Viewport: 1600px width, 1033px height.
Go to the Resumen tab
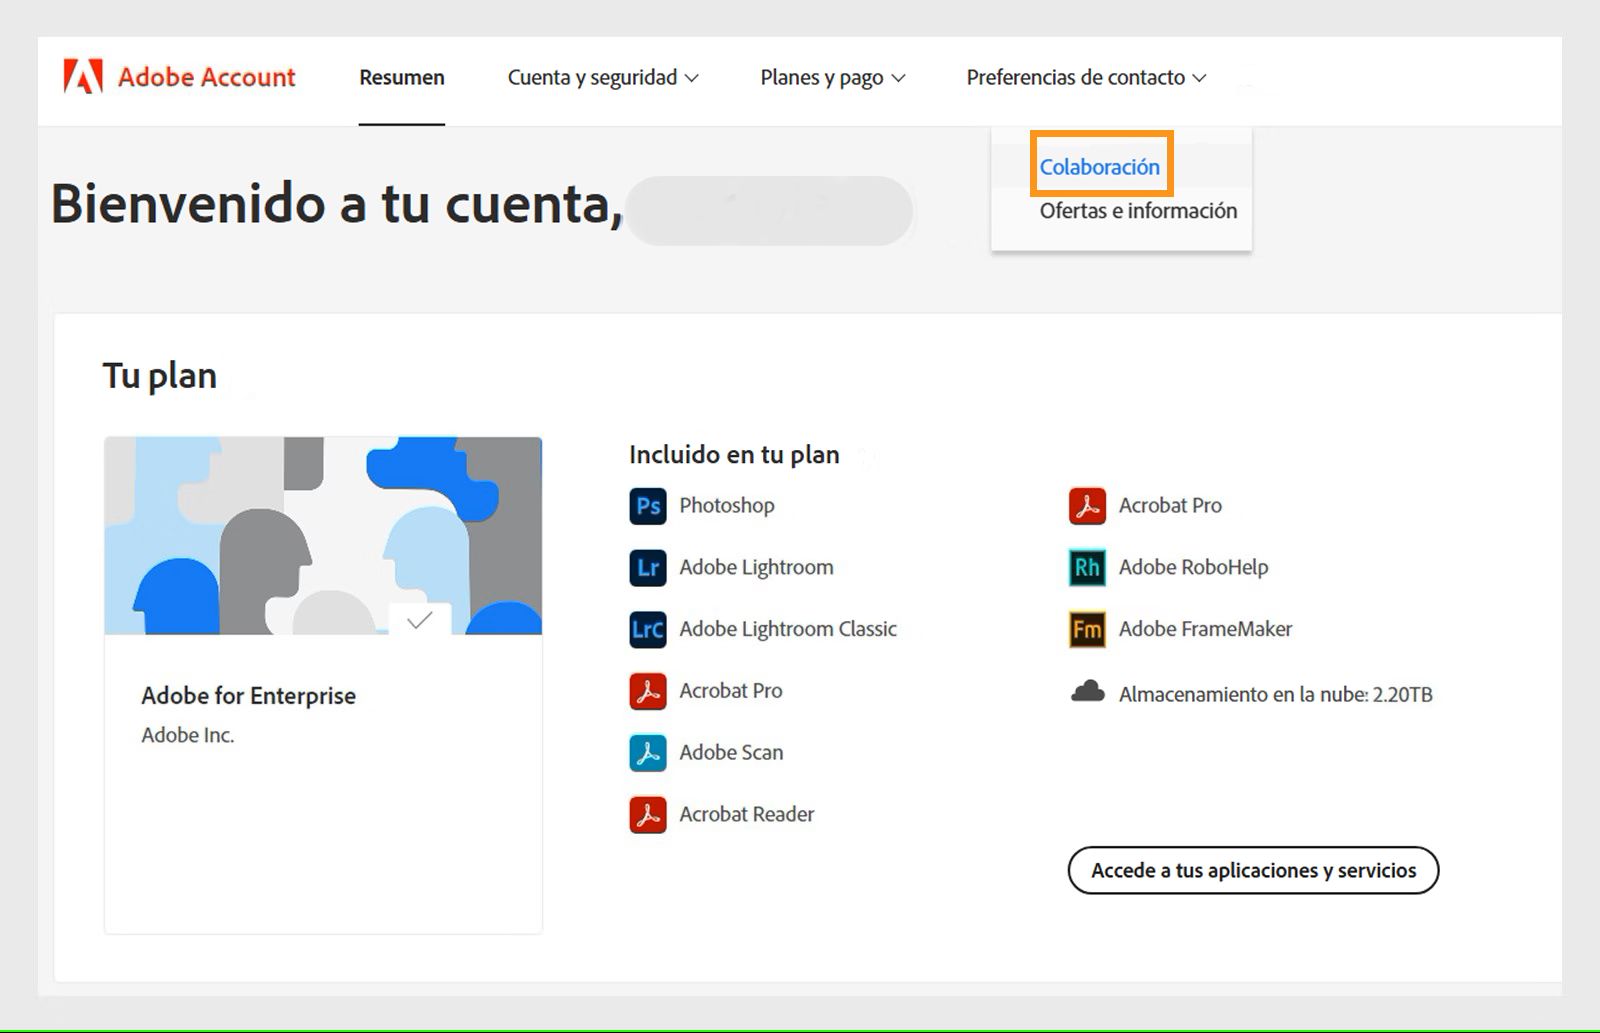click(402, 77)
